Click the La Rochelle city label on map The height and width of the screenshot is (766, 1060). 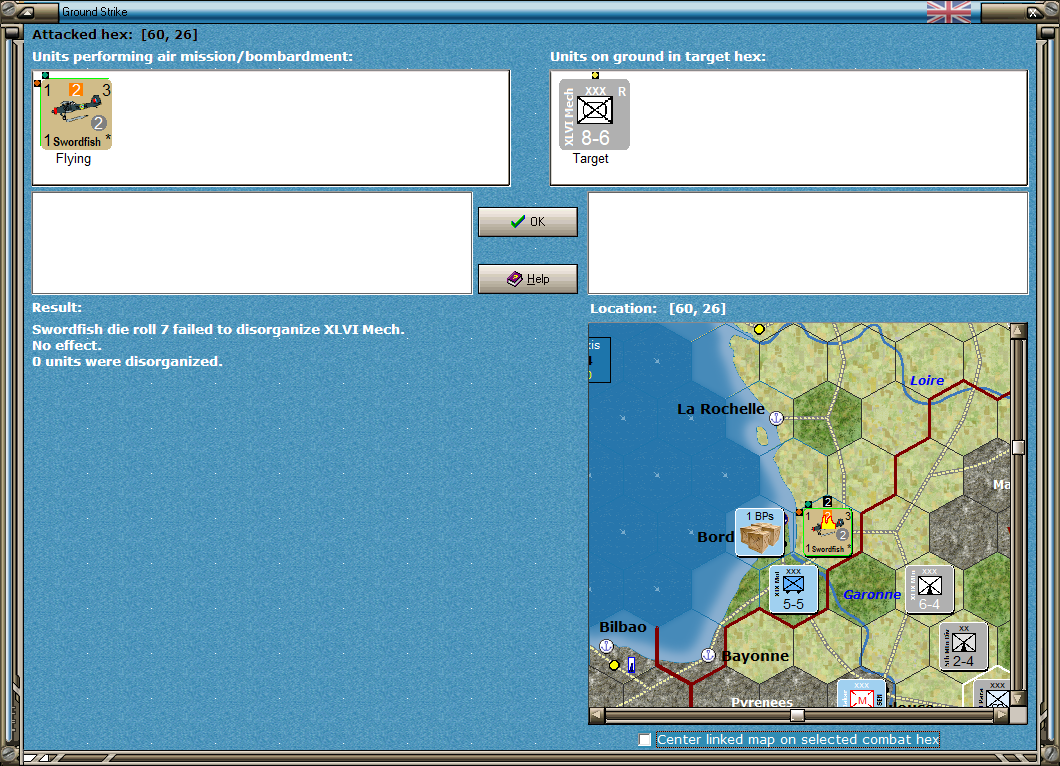pos(721,409)
